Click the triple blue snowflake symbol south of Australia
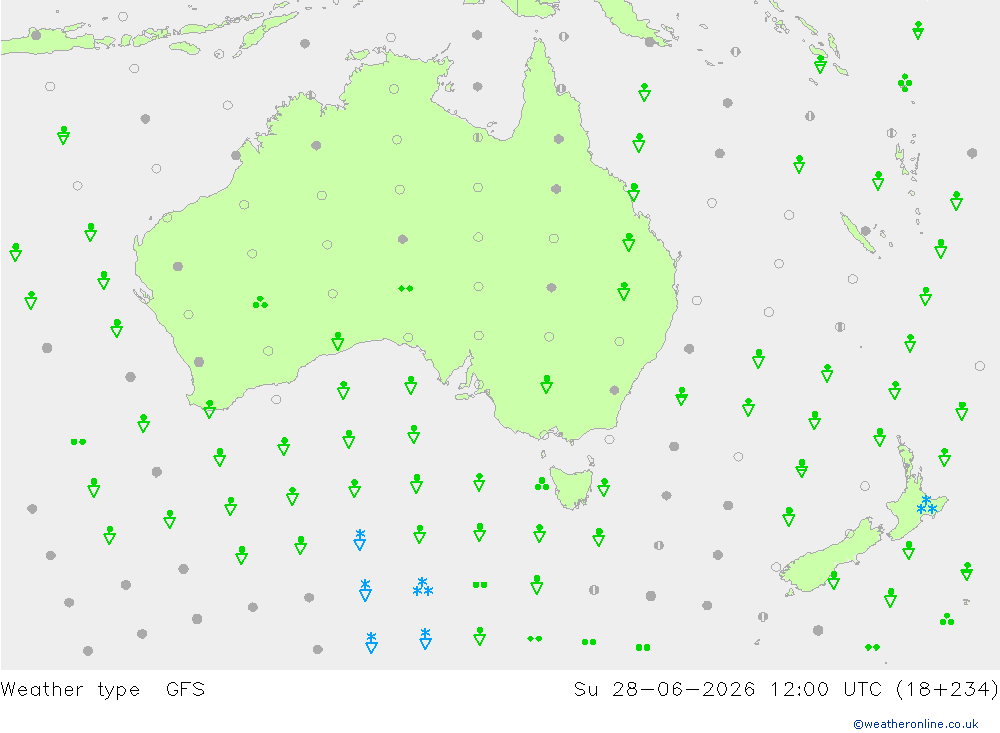1000x733 pixels. click(x=422, y=587)
